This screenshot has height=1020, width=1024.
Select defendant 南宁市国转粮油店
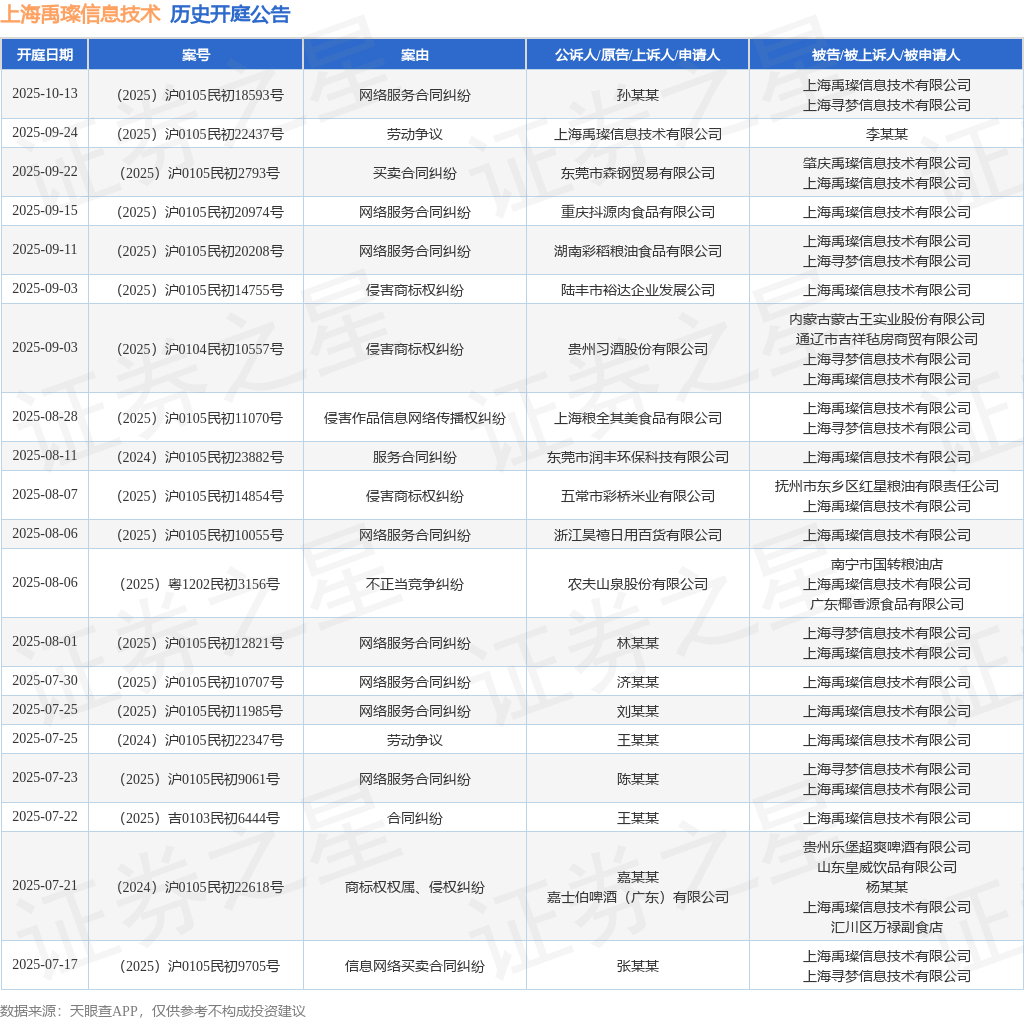pos(886,564)
